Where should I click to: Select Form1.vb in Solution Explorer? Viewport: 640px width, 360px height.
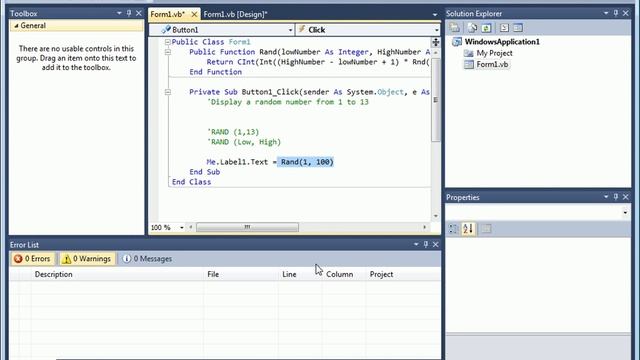(x=492, y=64)
